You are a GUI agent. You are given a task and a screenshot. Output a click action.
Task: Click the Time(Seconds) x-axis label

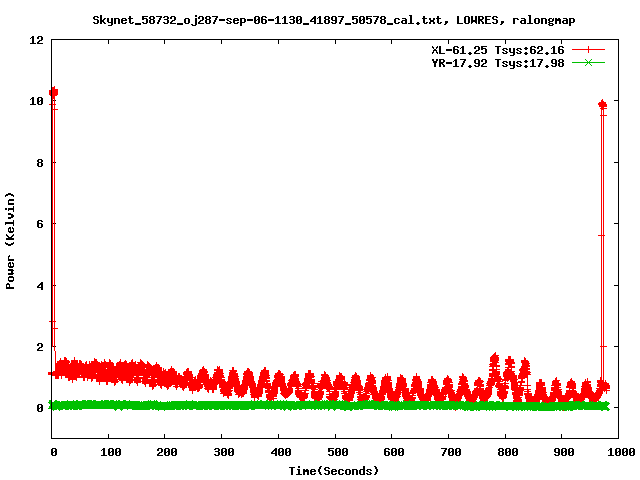(x=333, y=471)
